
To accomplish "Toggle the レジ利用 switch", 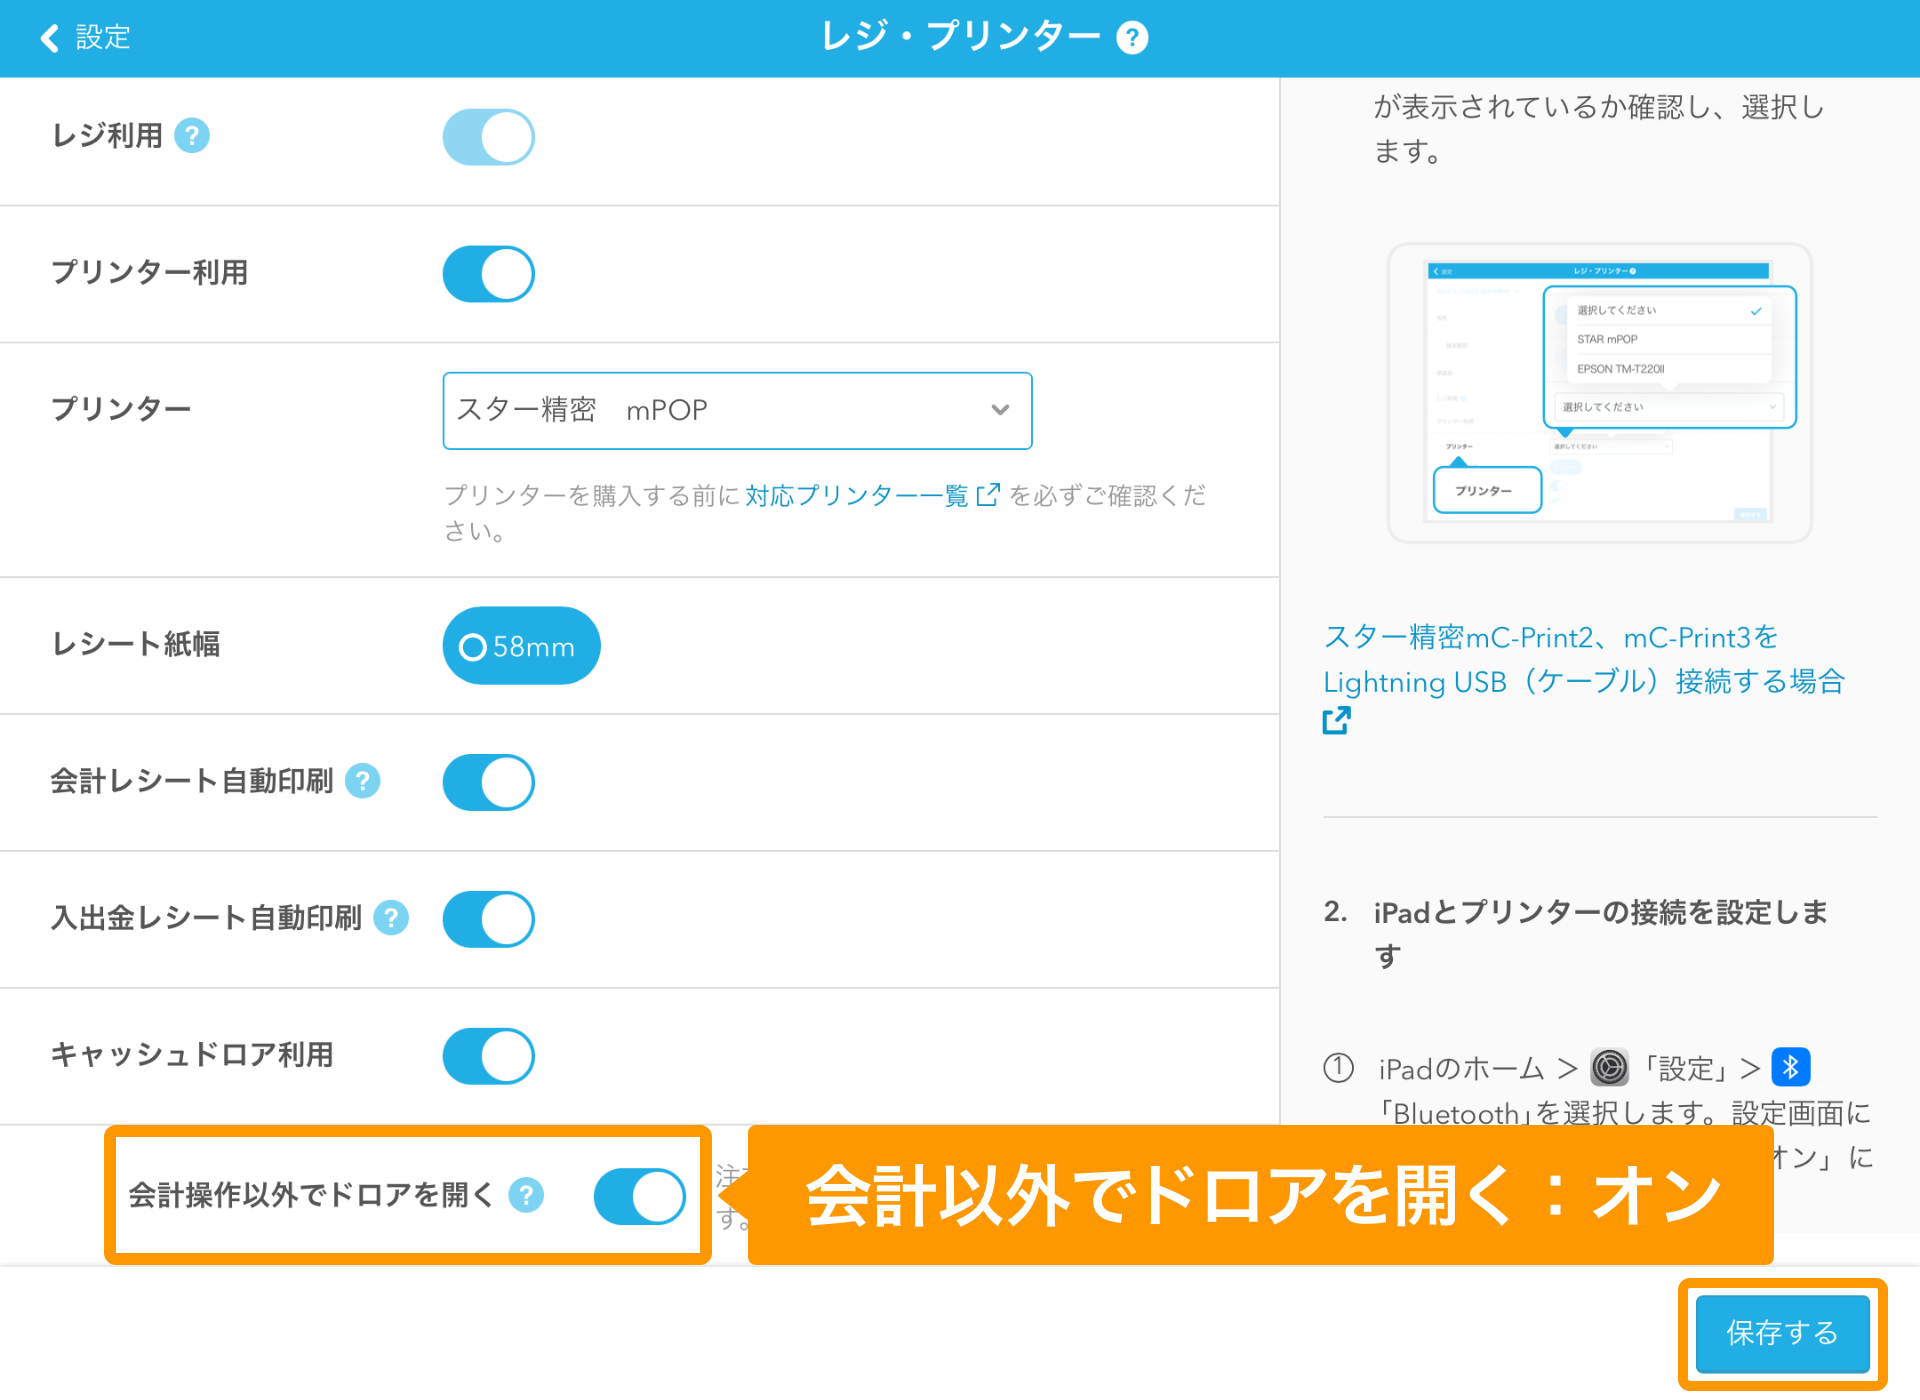I will pyautogui.click(x=489, y=137).
